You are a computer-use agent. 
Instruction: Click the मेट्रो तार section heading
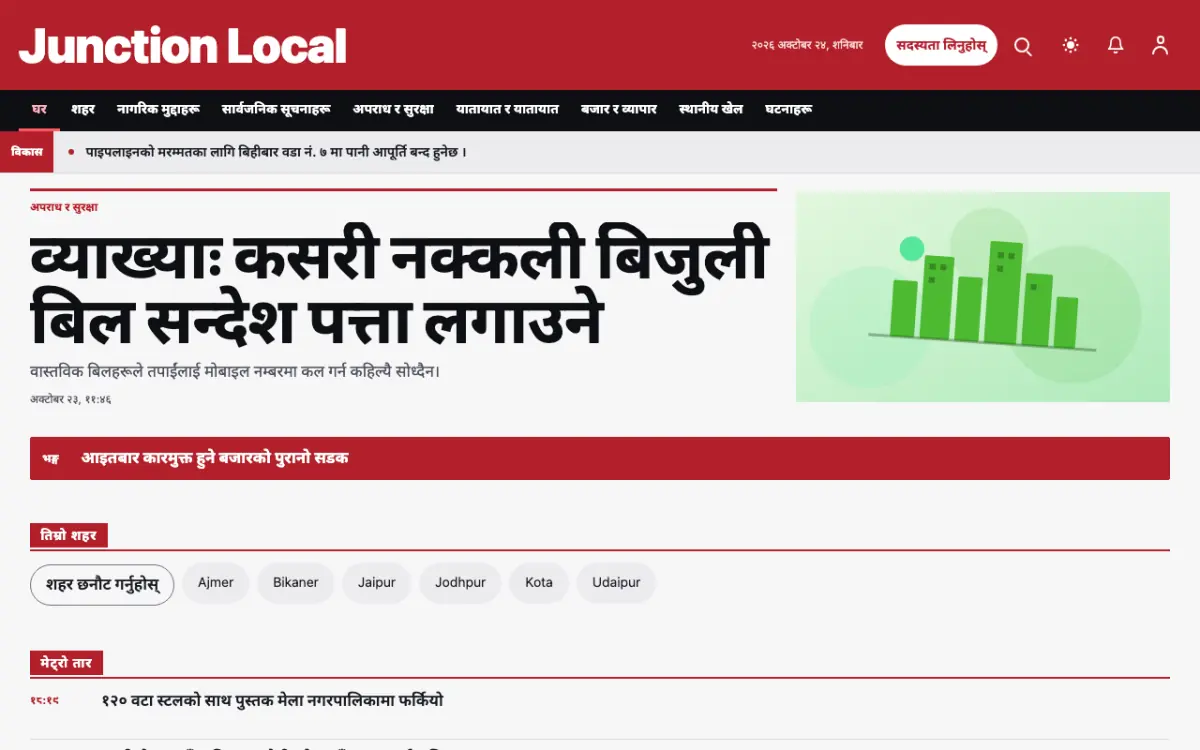[67, 663]
